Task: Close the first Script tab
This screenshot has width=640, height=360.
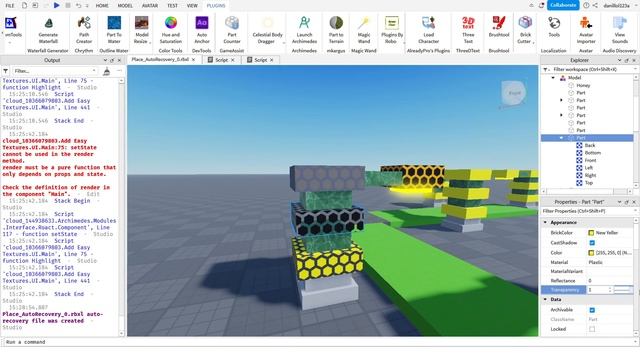Action: (x=233, y=60)
